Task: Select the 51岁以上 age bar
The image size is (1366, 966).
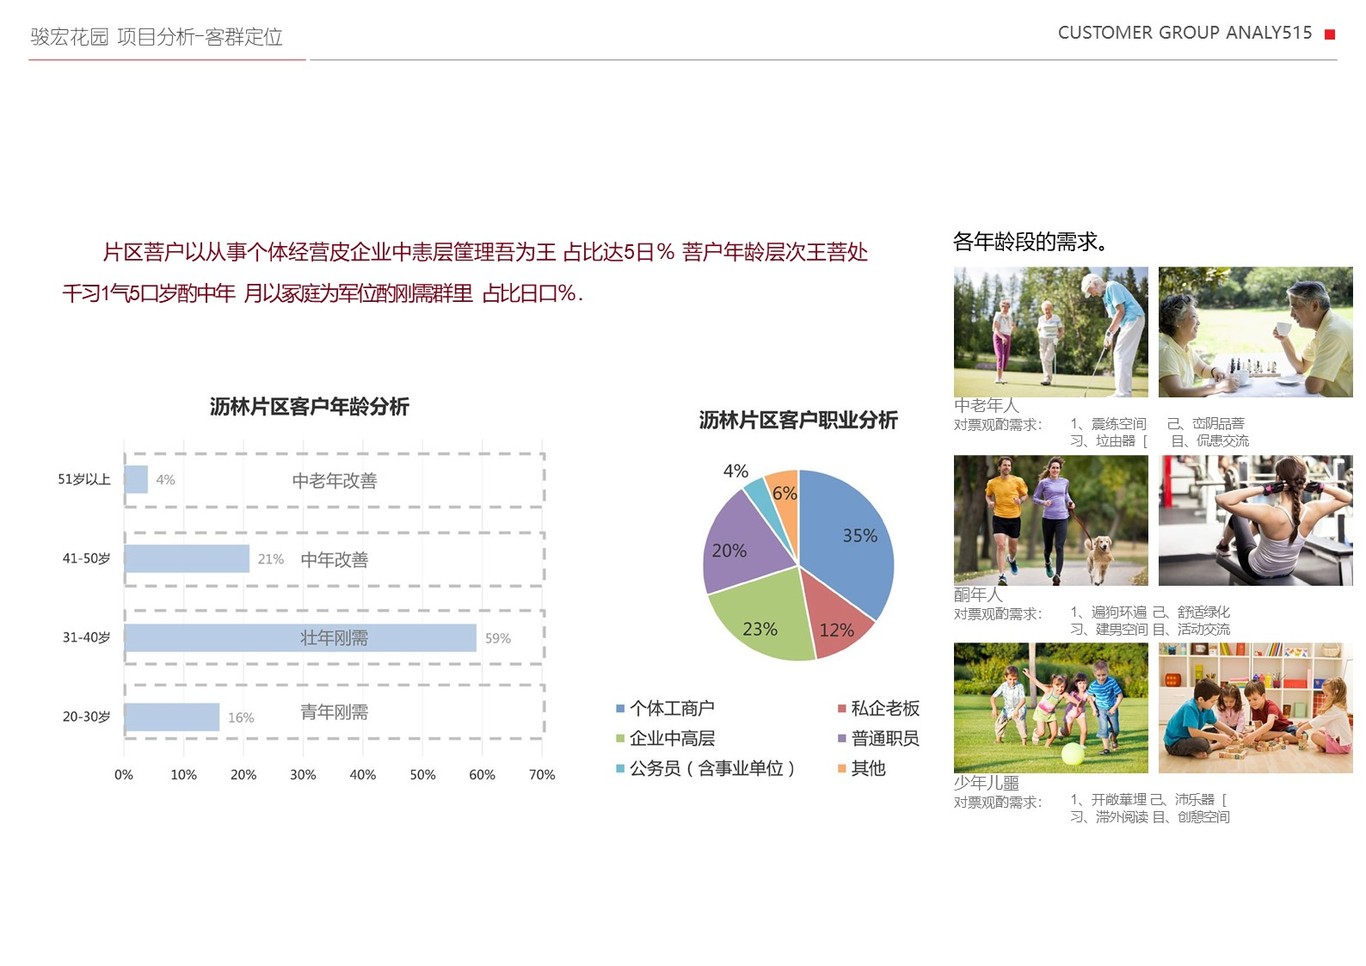Action: [x=136, y=480]
